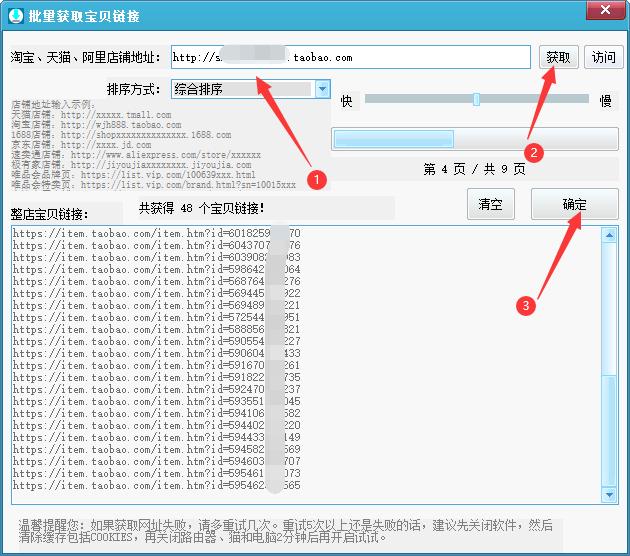Image resolution: width=630 pixels, height=556 pixels.
Task: Click the app icon in title bar
Action: [x=16, y=16]
